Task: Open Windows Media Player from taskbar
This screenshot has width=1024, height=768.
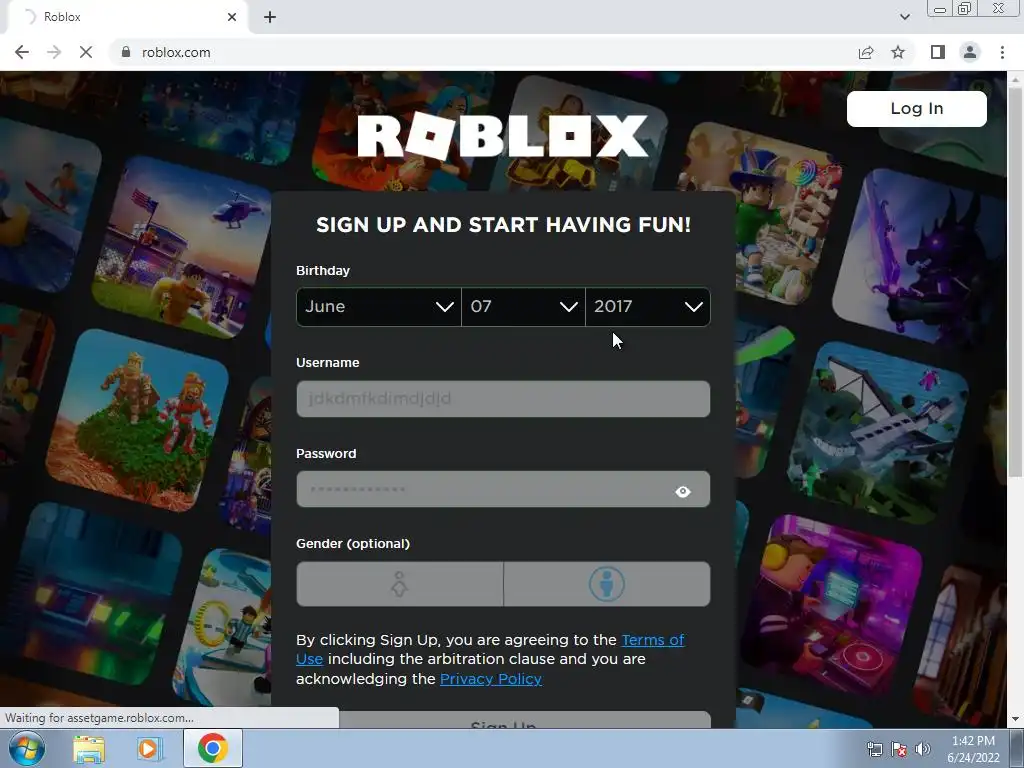Action: [149, 748]
